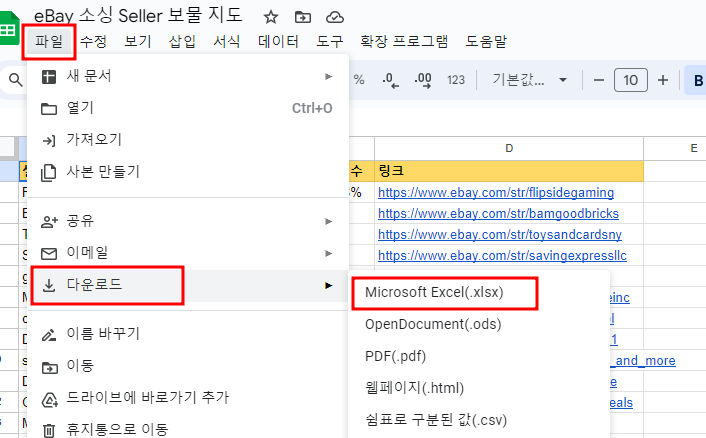Image resolution: width=706 pixels, height=438 pixels.
Task: Click the copy icon beside 사본 만들기
Action: click(49, 173)
